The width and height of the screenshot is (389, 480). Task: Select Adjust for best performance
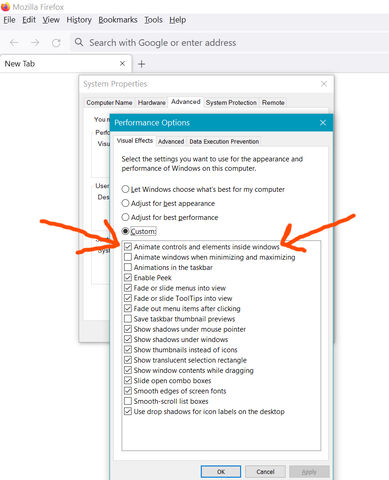pos(125,217)
